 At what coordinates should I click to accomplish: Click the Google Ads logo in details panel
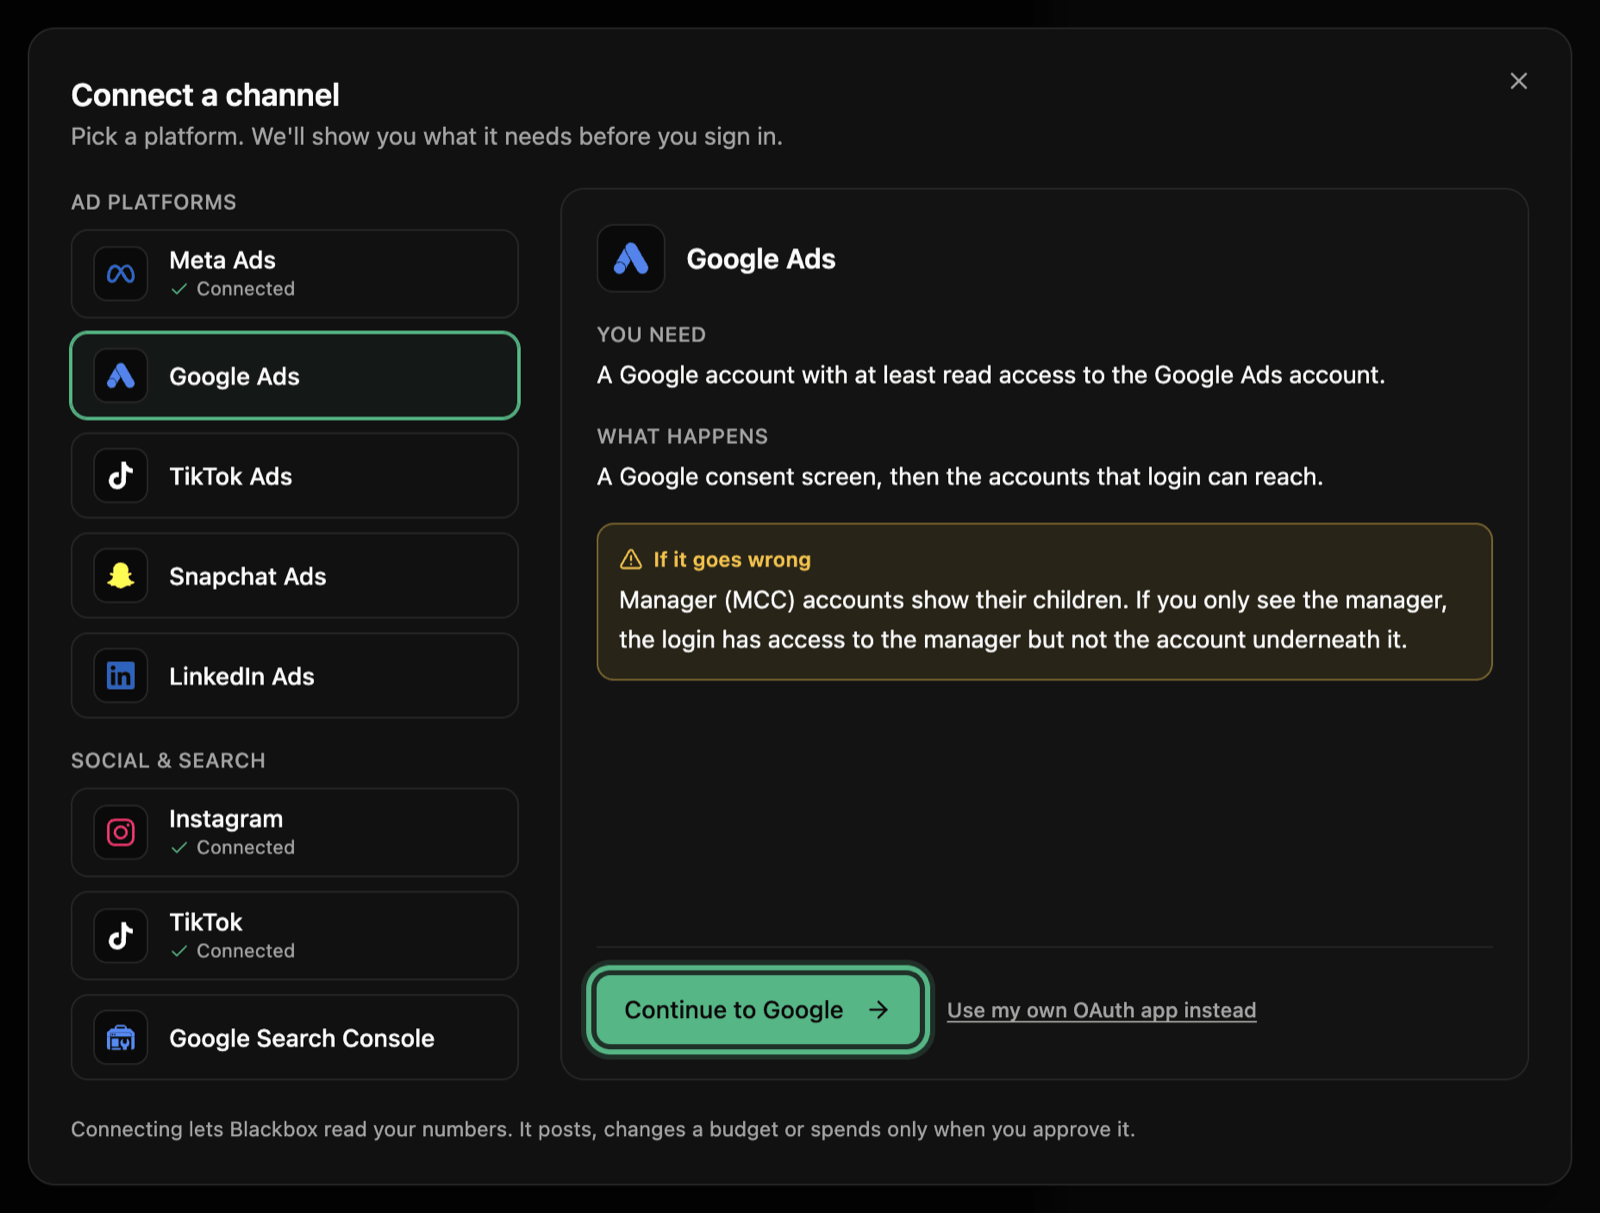tap(631, 259)
